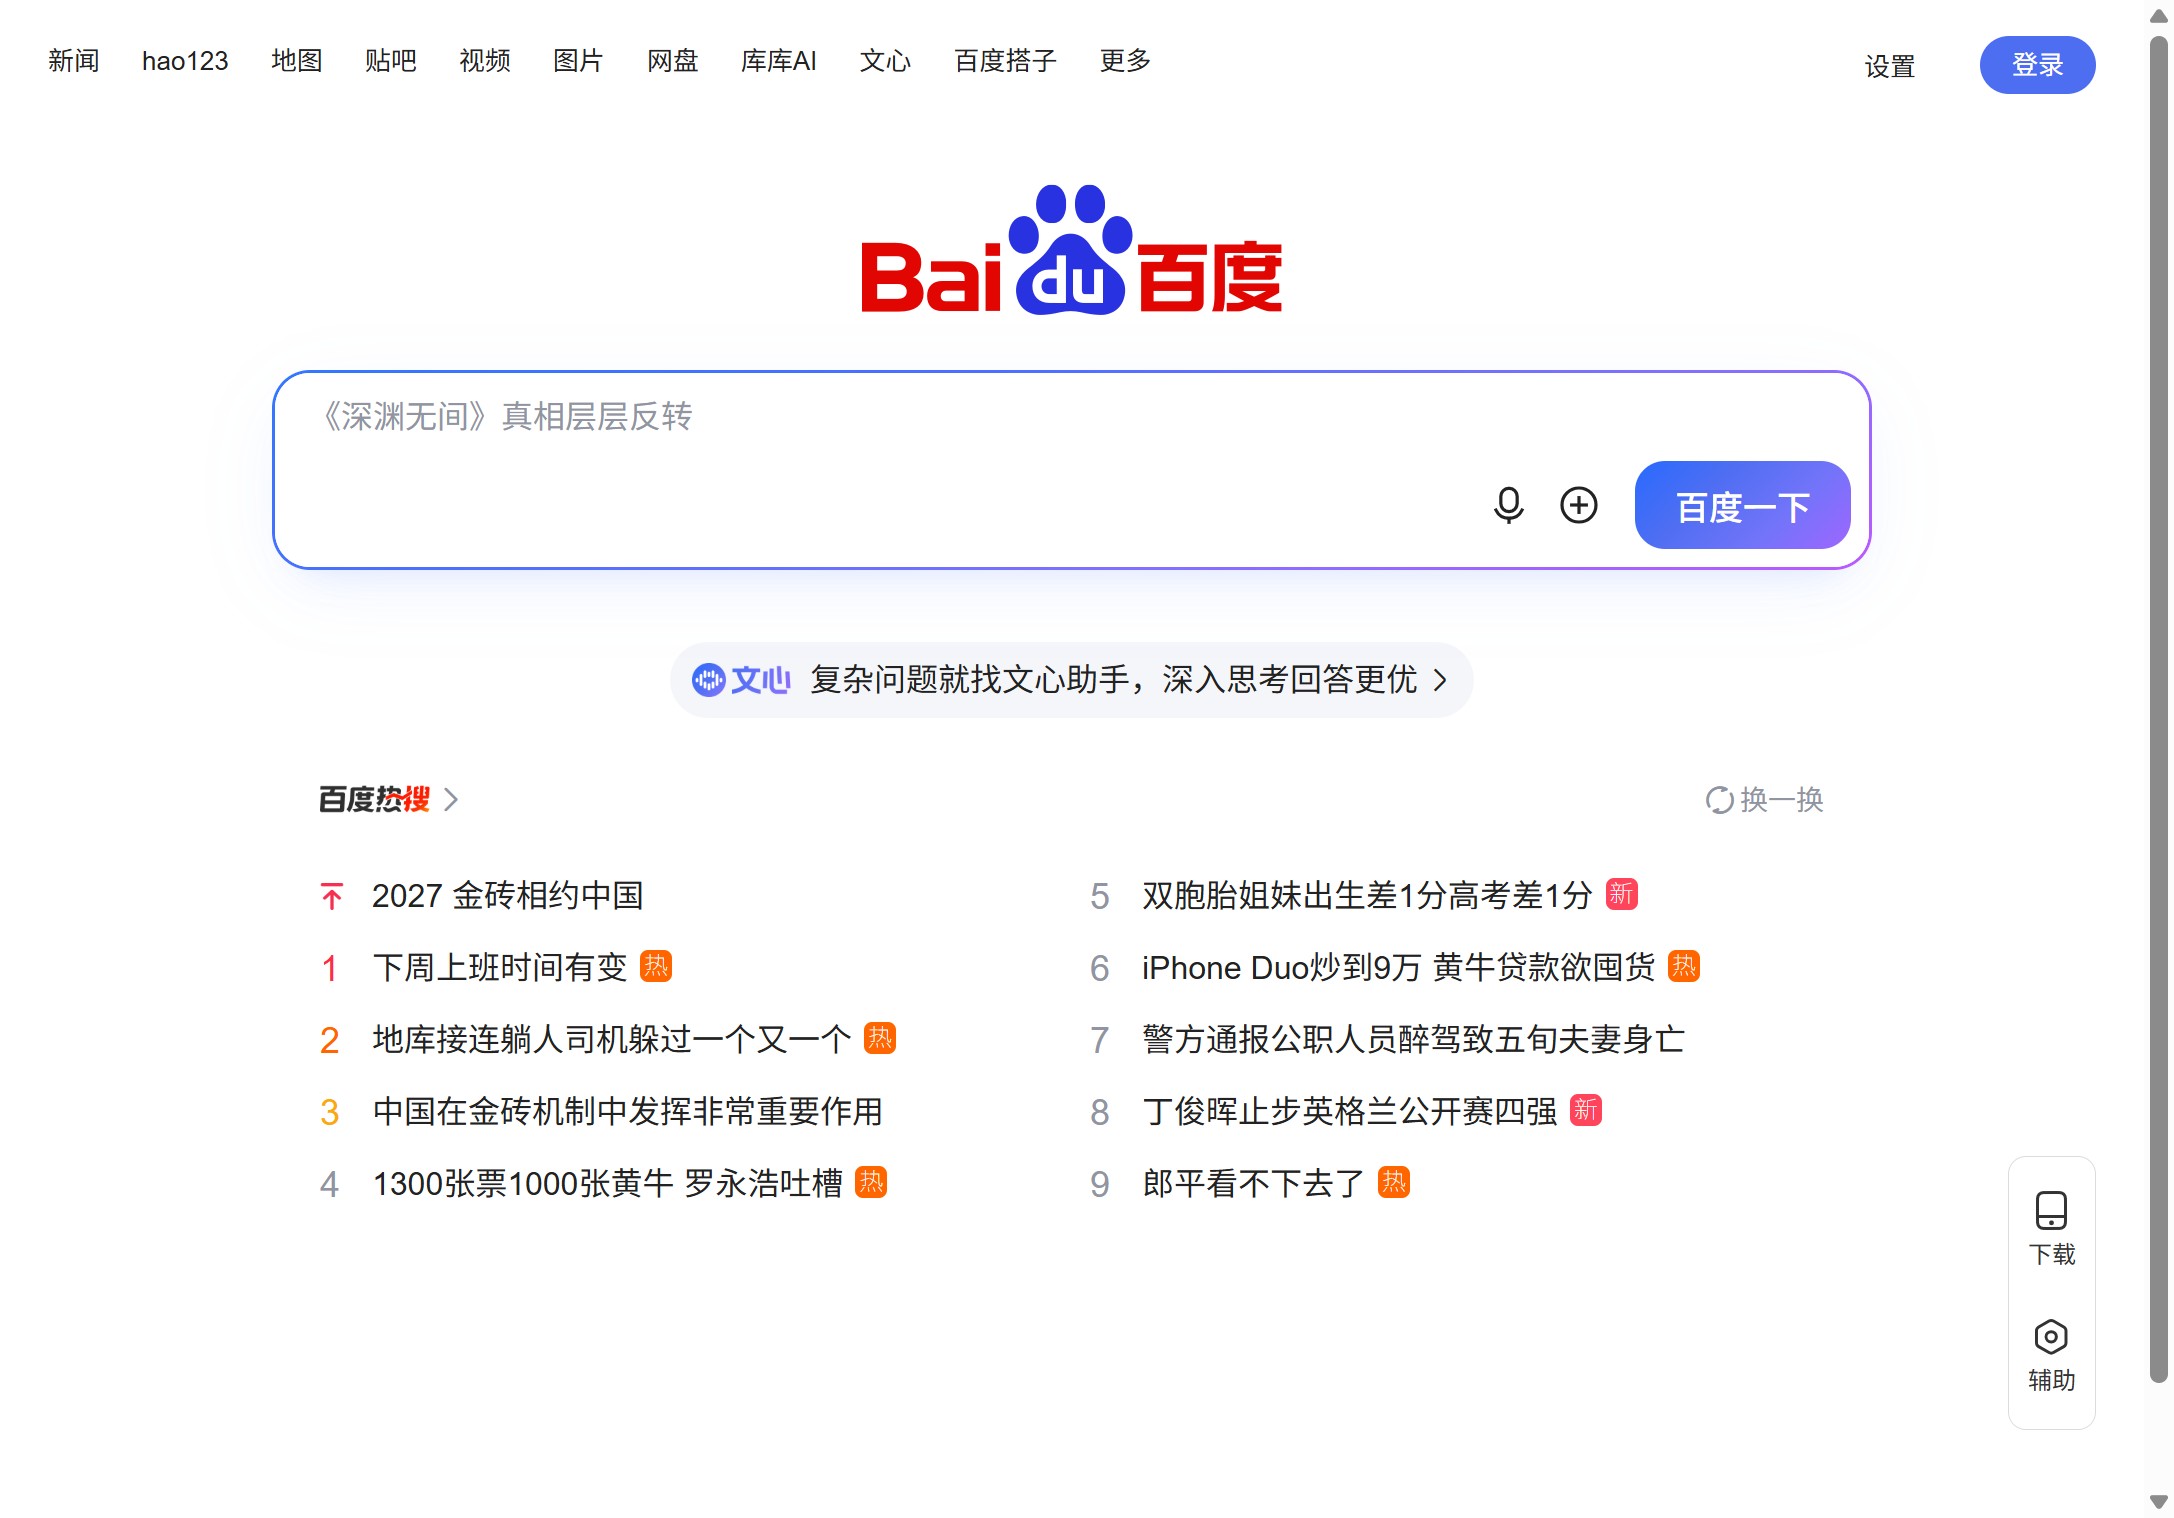
Task: Open hao123 in the top navigation
Action: (x=185, y=61)
